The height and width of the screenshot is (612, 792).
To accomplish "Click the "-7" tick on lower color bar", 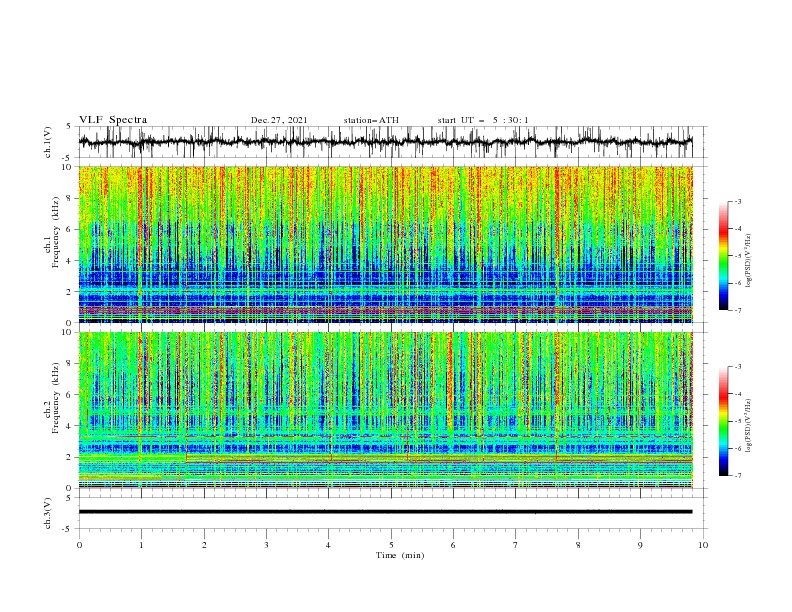I will click(x=737, y=476).
